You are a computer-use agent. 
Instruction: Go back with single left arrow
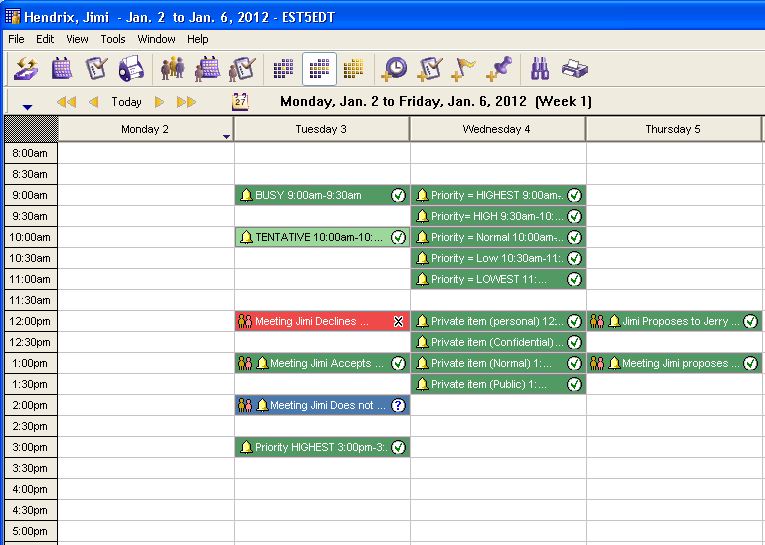[94, 101]
